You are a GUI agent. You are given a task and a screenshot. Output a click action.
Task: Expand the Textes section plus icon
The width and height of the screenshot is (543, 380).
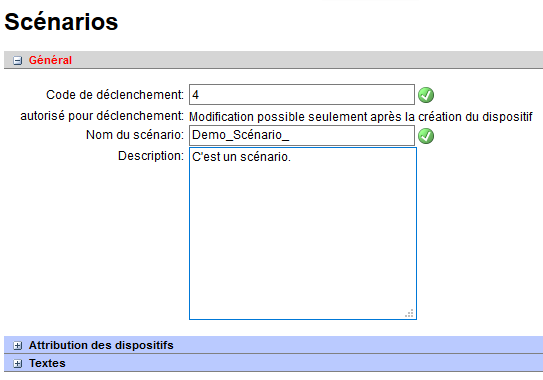coord(17,363)
